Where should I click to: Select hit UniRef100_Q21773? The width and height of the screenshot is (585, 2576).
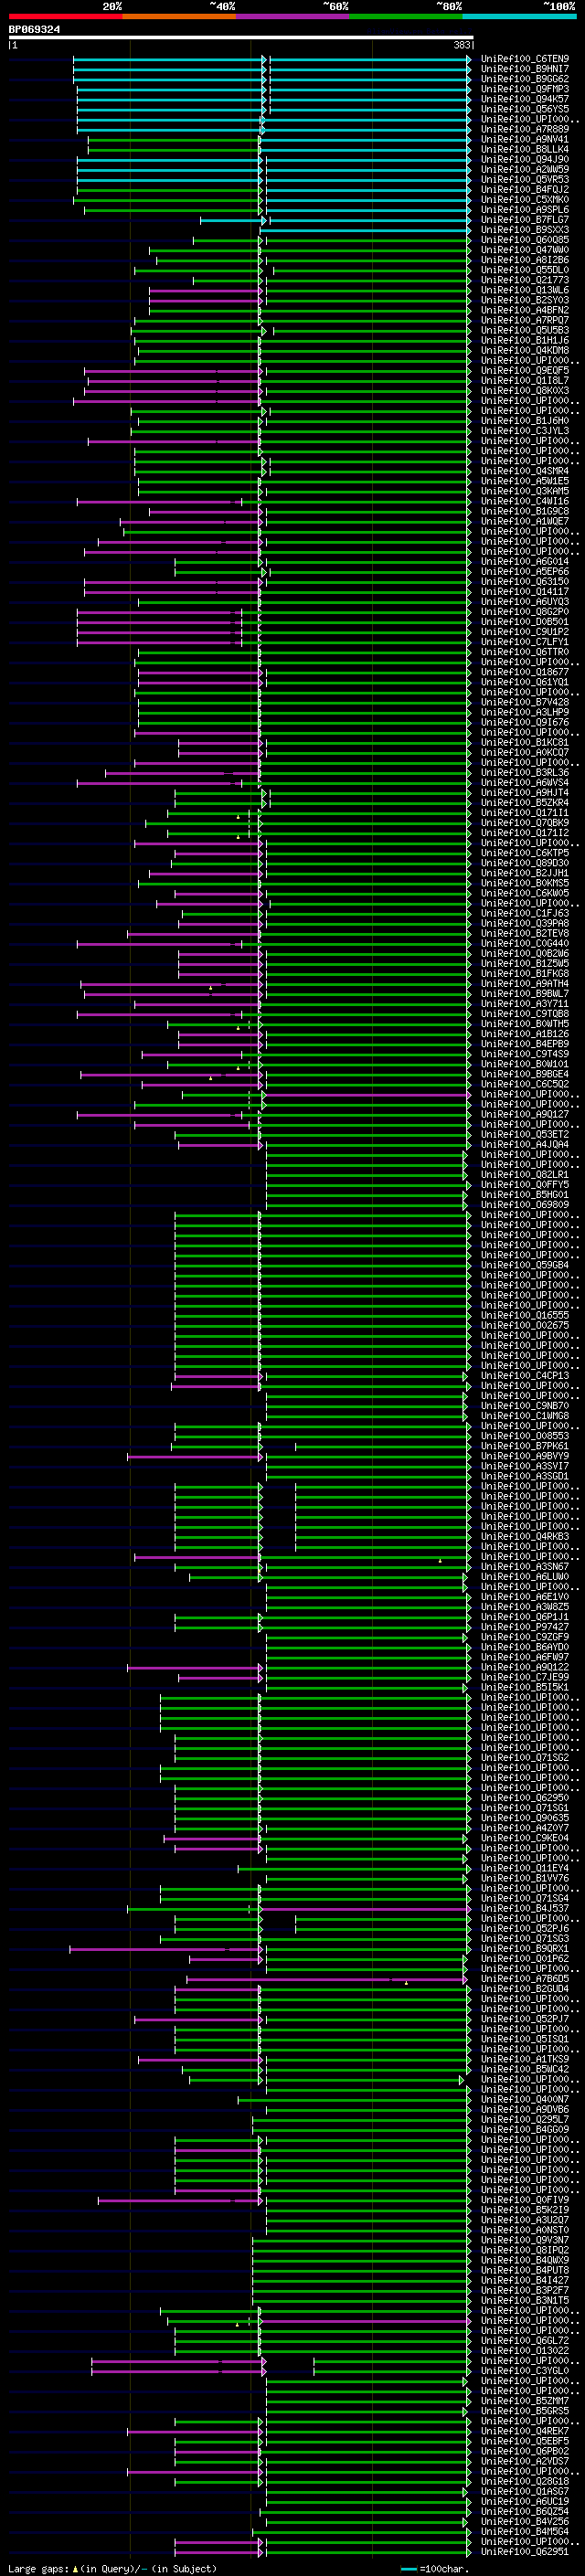click(x=524, y=280)
